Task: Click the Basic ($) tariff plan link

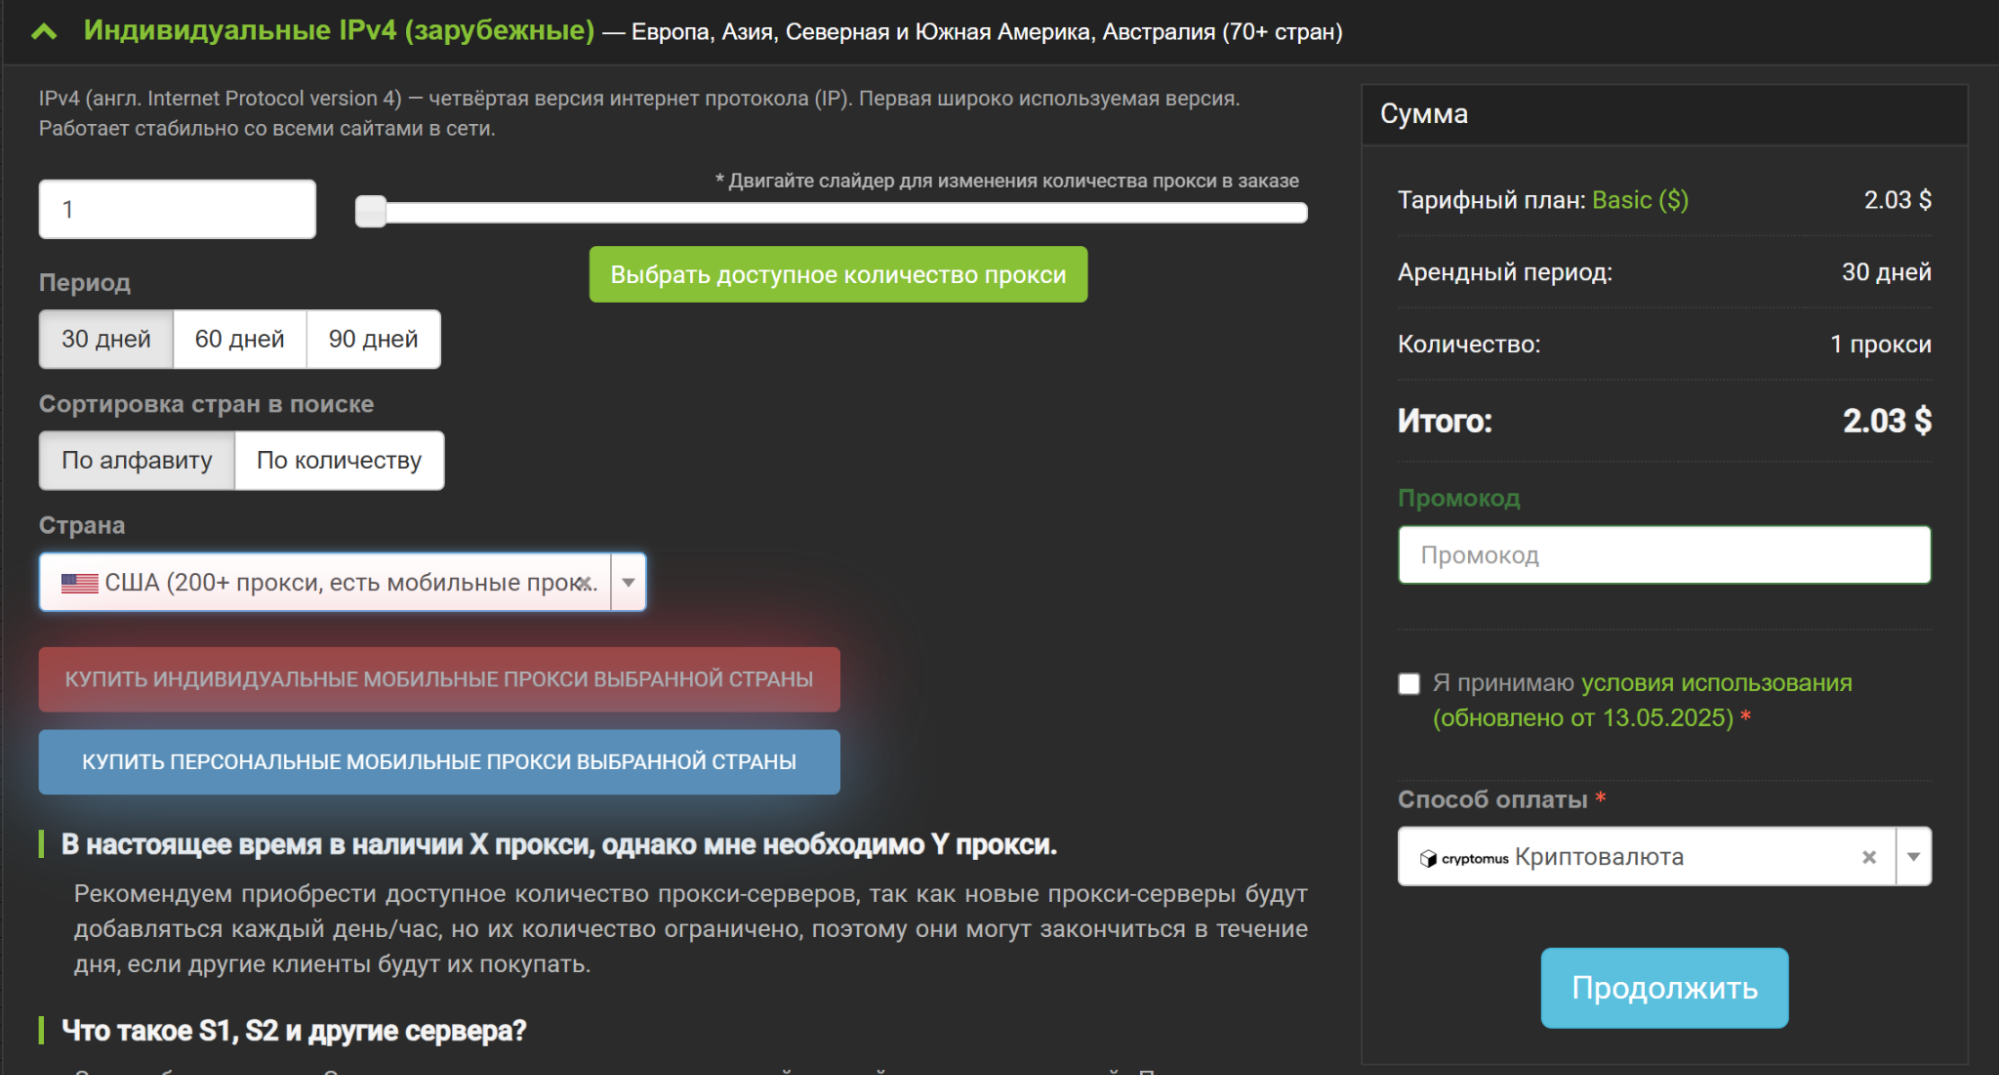Action: tap(1639, 199)
